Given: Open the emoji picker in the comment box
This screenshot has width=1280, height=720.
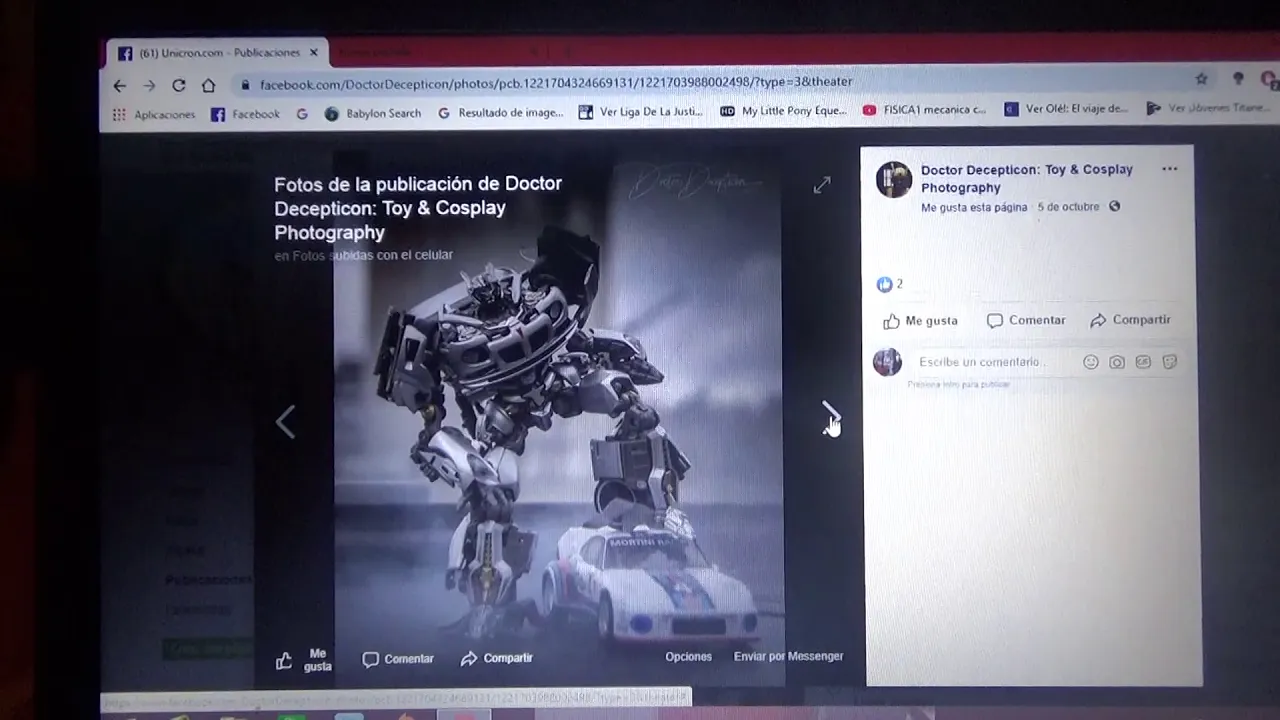Looking at the screenshot, I should tap(1091, 362).
